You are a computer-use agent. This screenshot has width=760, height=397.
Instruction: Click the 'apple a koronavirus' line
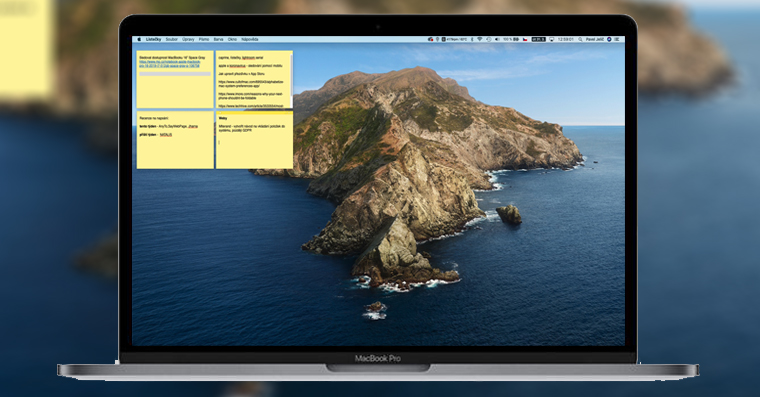tap(250, 66)
